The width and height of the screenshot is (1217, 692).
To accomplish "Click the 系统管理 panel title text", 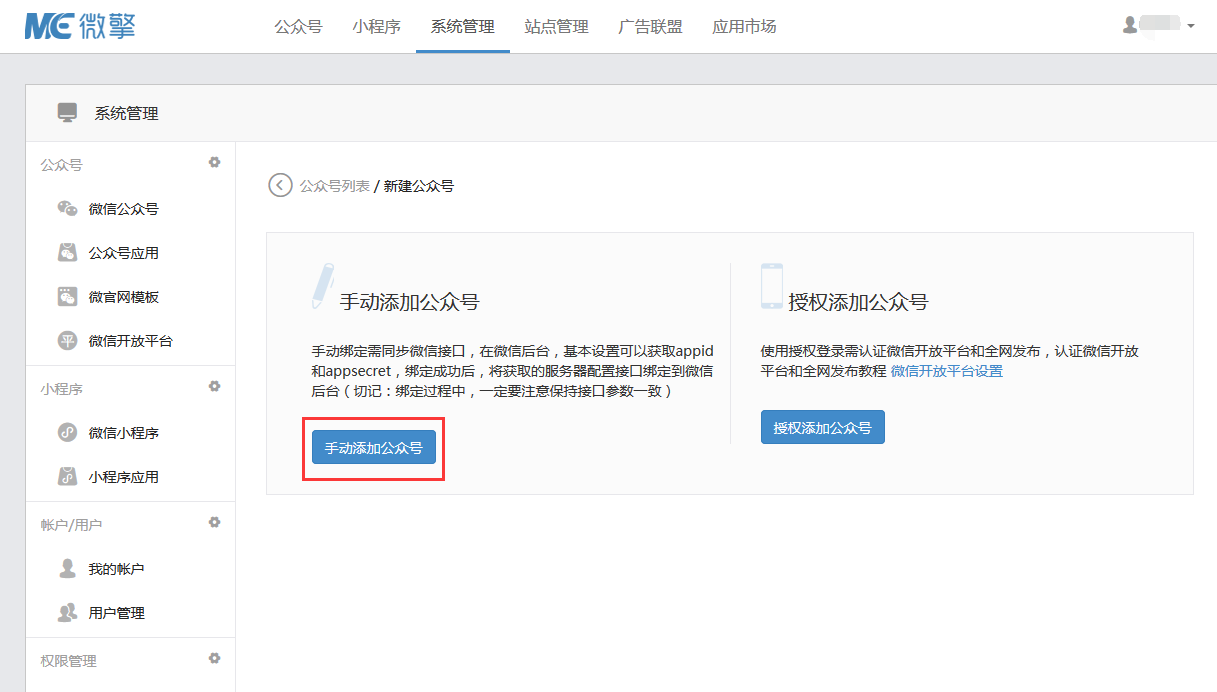I will pos(126,113).
